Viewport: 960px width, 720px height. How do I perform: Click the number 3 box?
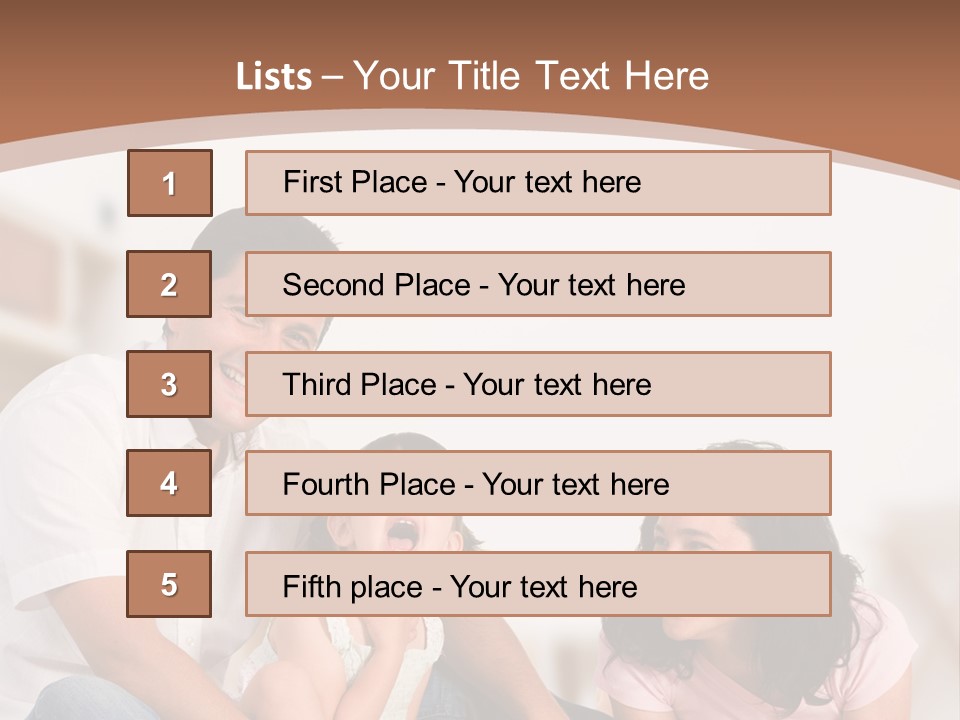click(169, 384)
